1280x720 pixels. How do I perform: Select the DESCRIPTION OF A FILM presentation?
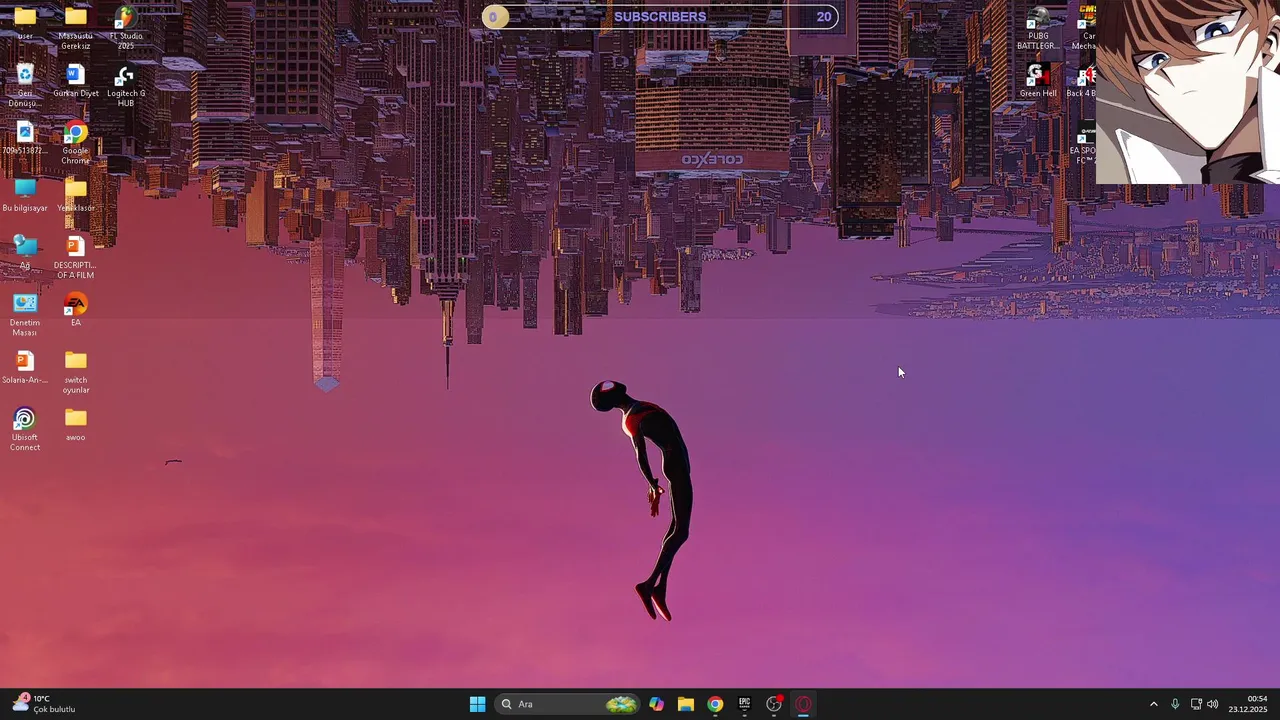tap(75, 258)
